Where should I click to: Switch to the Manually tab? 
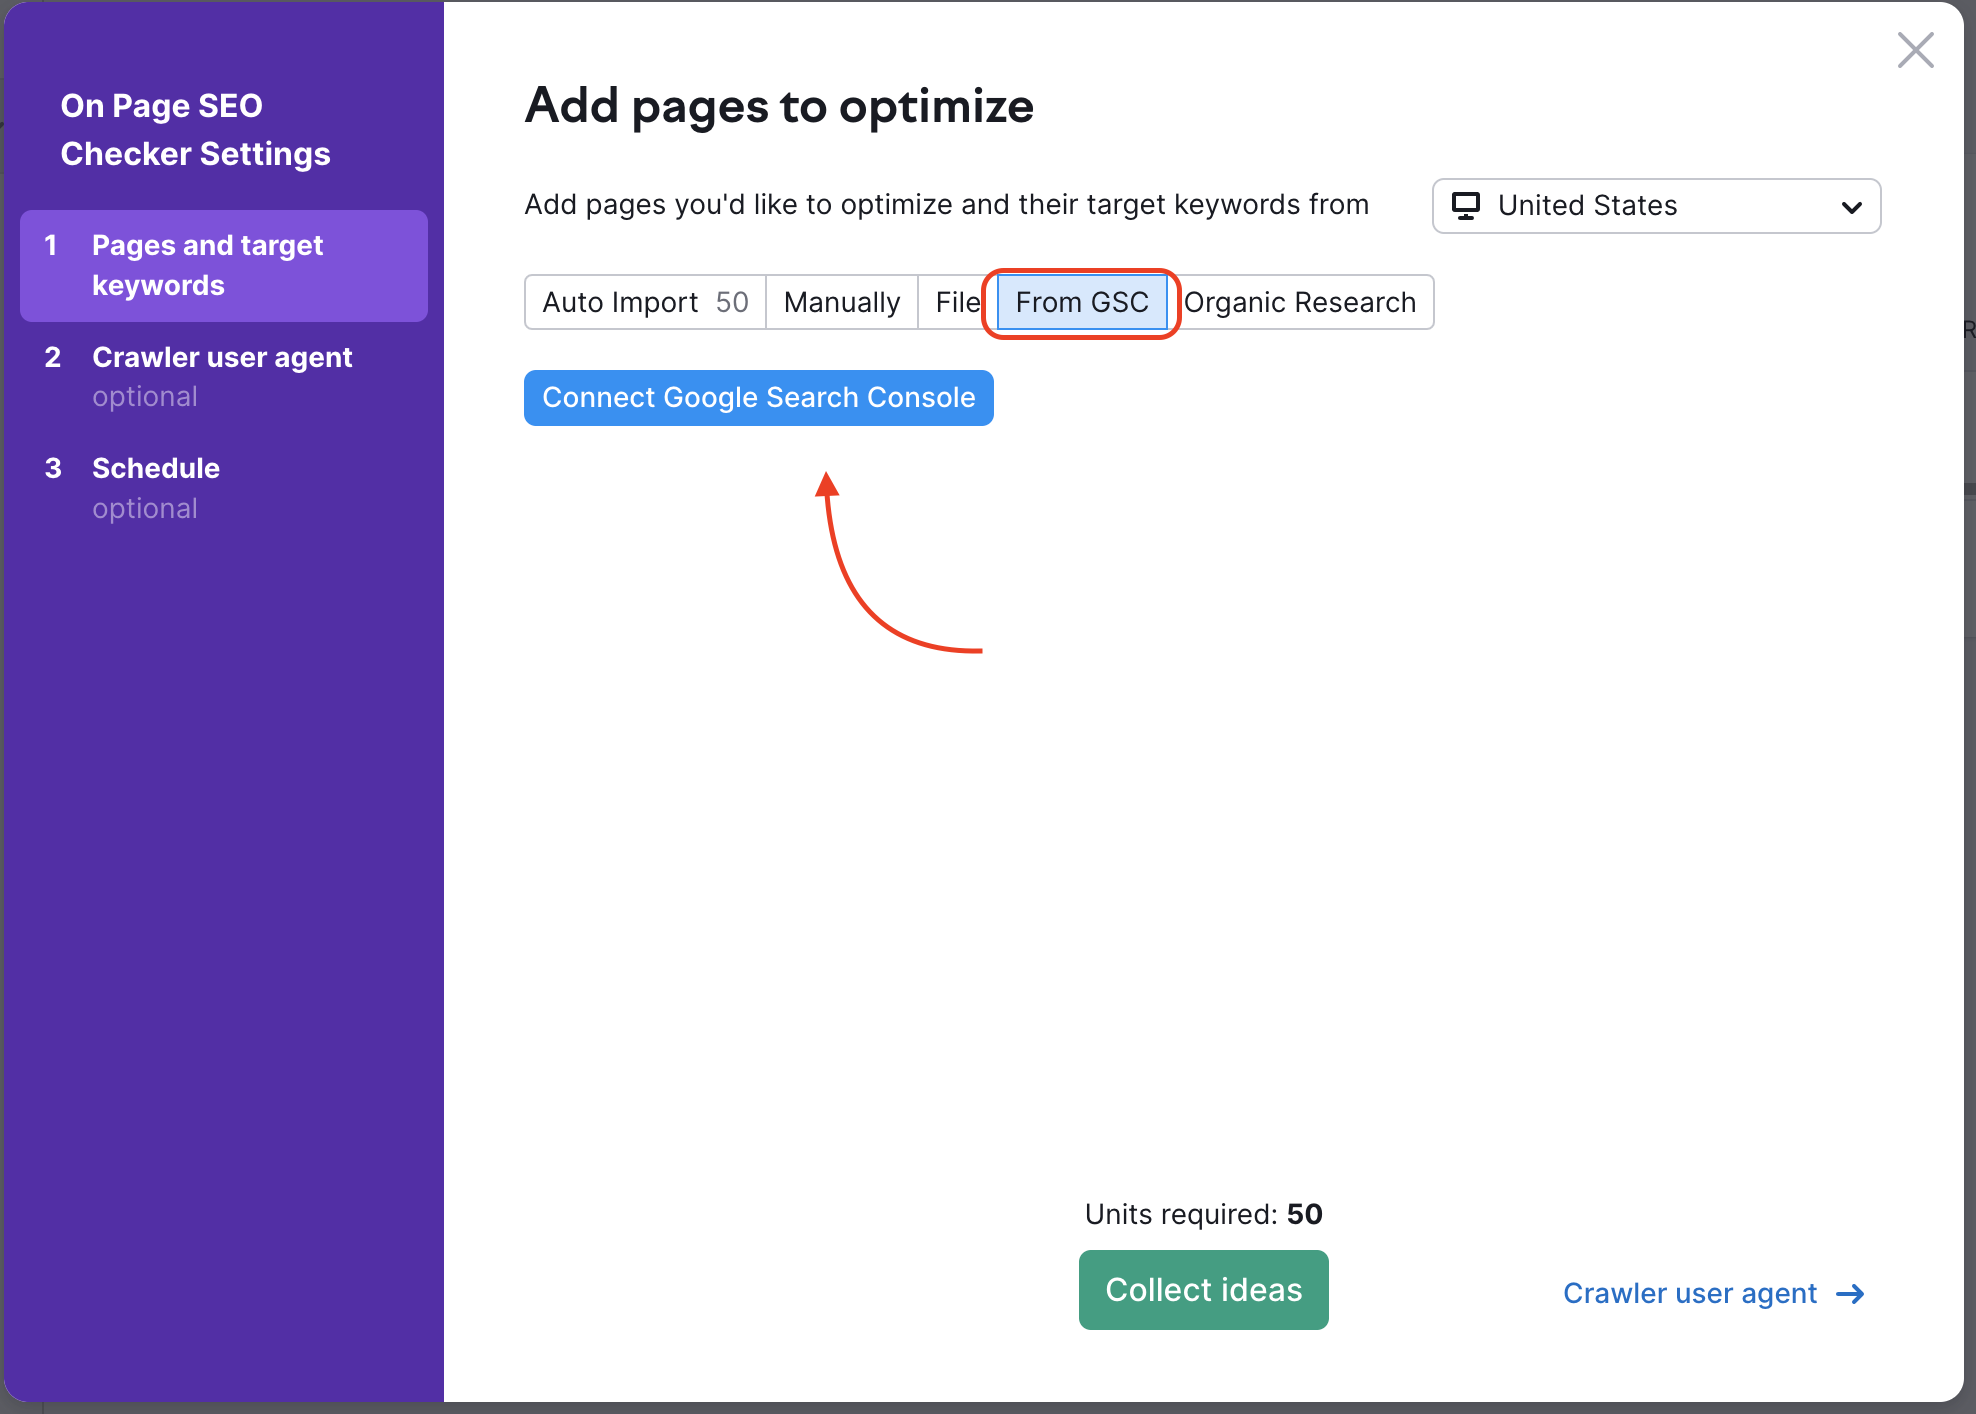pos(842,302)
